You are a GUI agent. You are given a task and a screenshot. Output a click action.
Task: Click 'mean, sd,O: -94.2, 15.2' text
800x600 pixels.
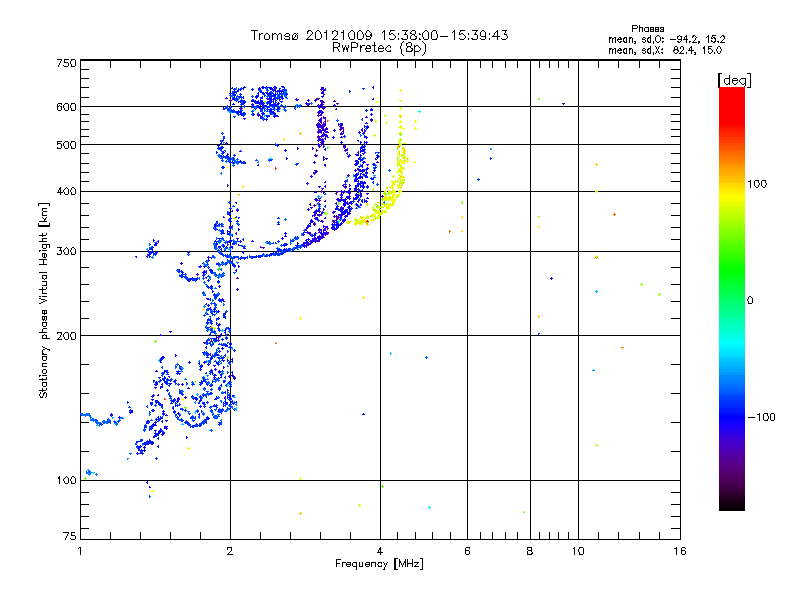(666, 39)
